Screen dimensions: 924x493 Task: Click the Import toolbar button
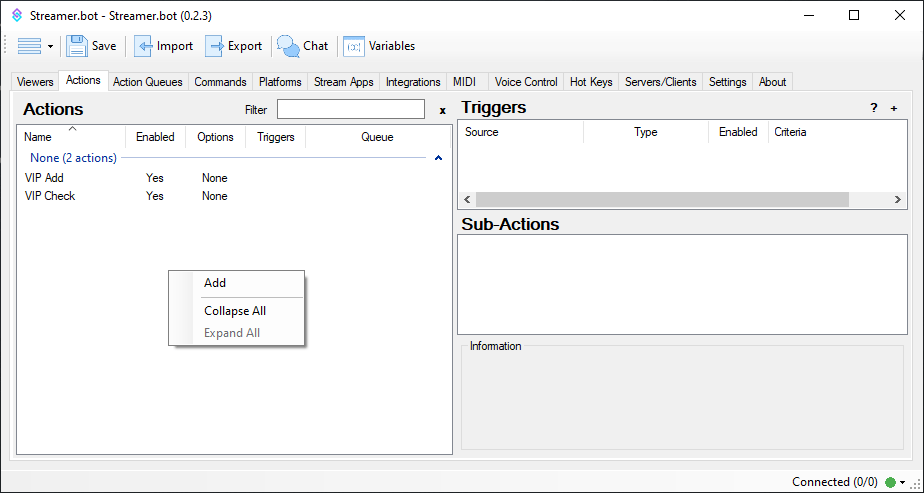point(164,46)
